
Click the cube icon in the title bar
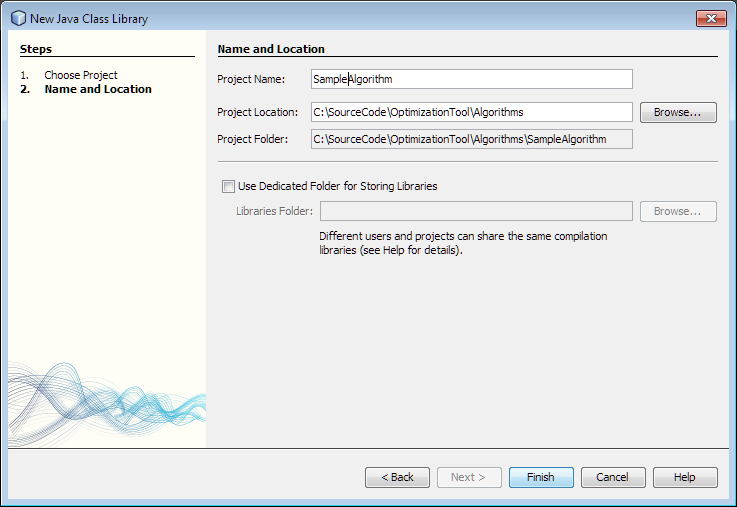click(x=18, y=18)
